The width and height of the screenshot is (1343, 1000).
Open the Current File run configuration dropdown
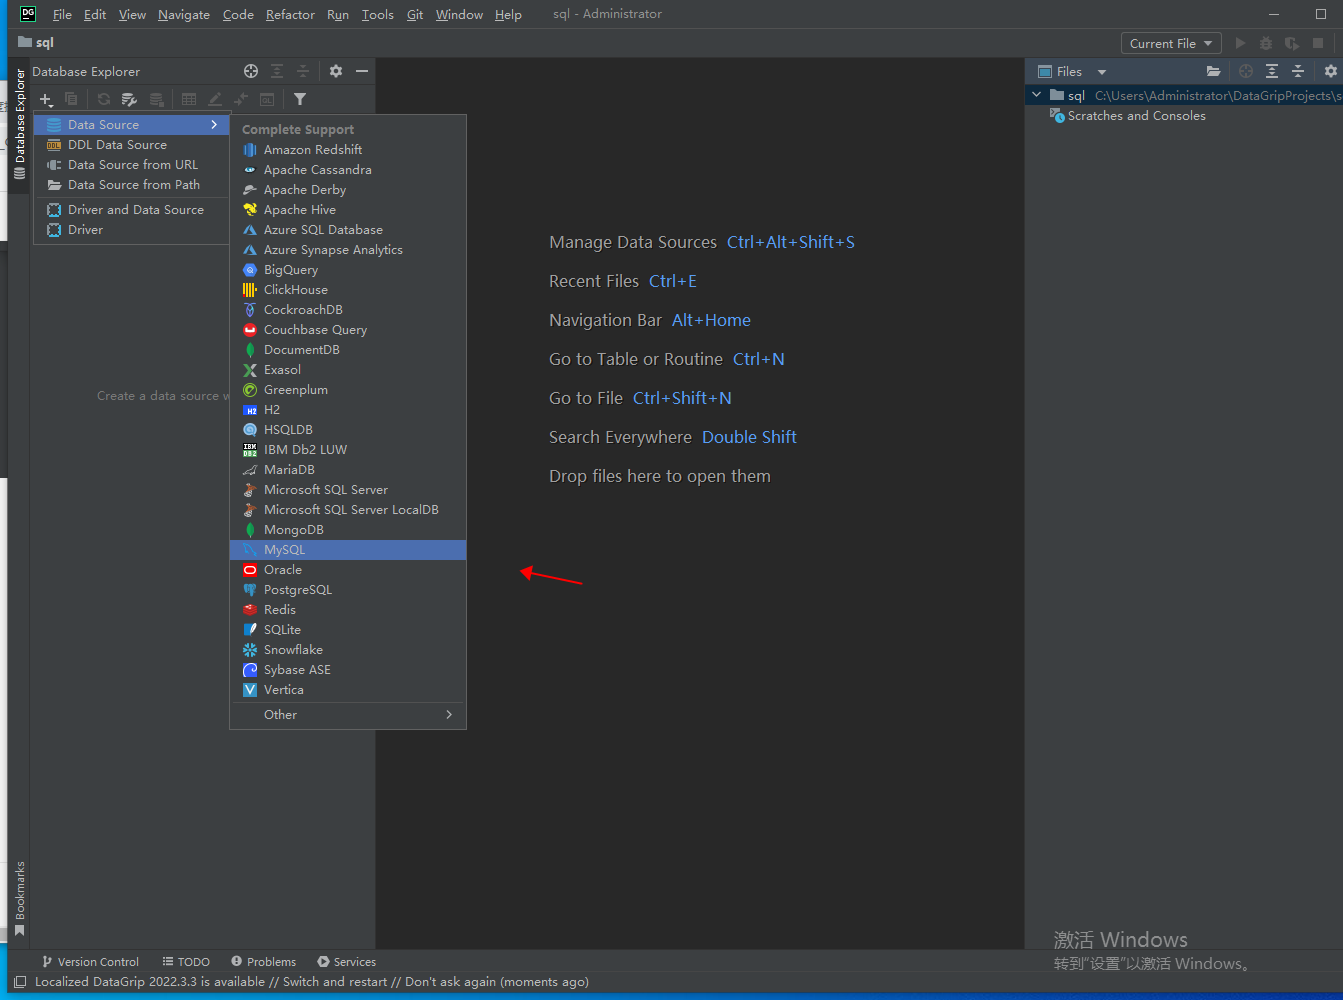pos(1171,43)
